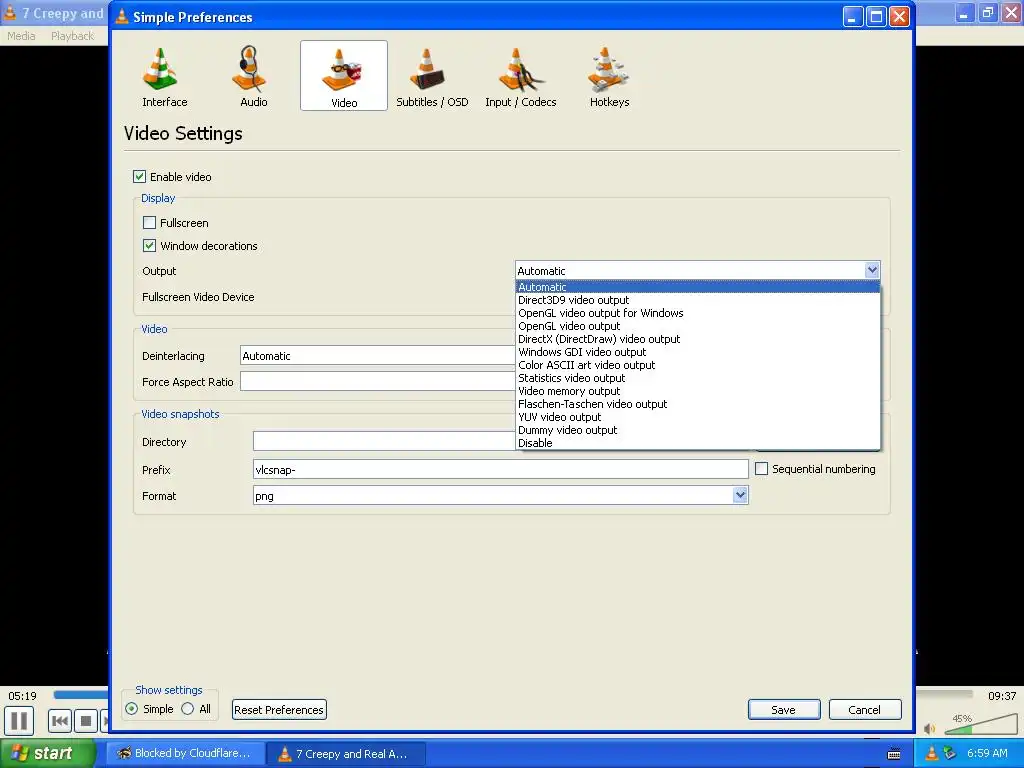Viewport: 1024px width, 768px height.
Task: Click the Force Aspect Ratio field
Action: pyautogui.click(x=377, y=381)
